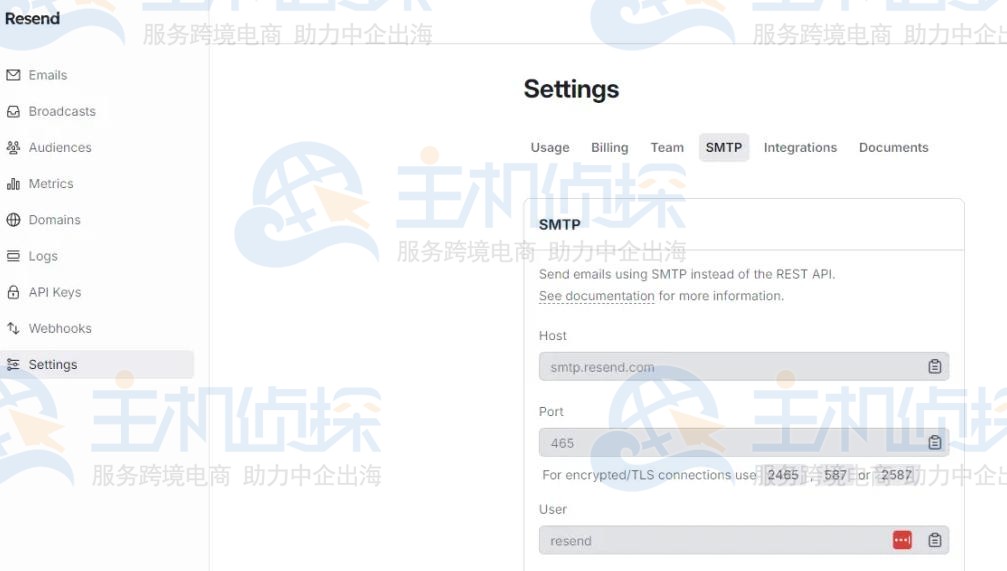Click the Host label

pyautogui.click(x=552, y=336)
